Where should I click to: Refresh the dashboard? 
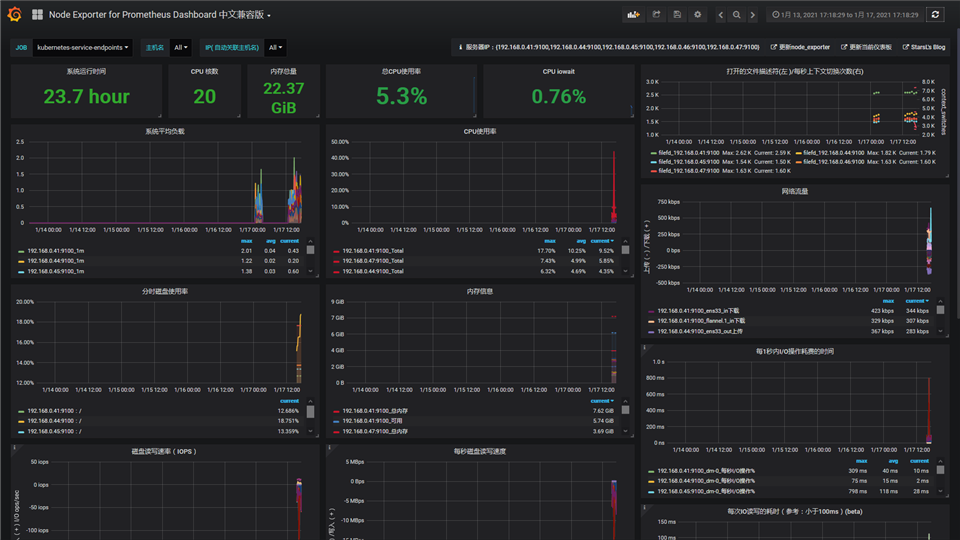[x=936, y=15]
